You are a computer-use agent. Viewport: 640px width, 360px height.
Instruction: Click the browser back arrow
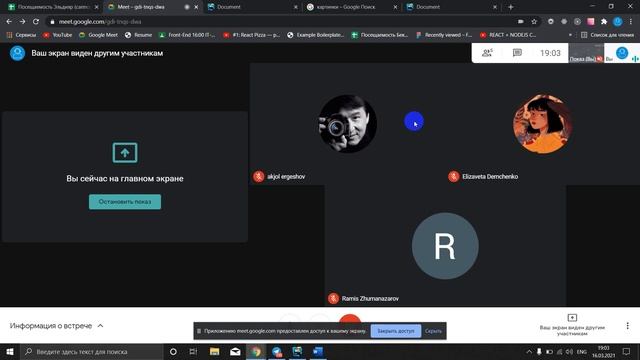pos(9,21)
